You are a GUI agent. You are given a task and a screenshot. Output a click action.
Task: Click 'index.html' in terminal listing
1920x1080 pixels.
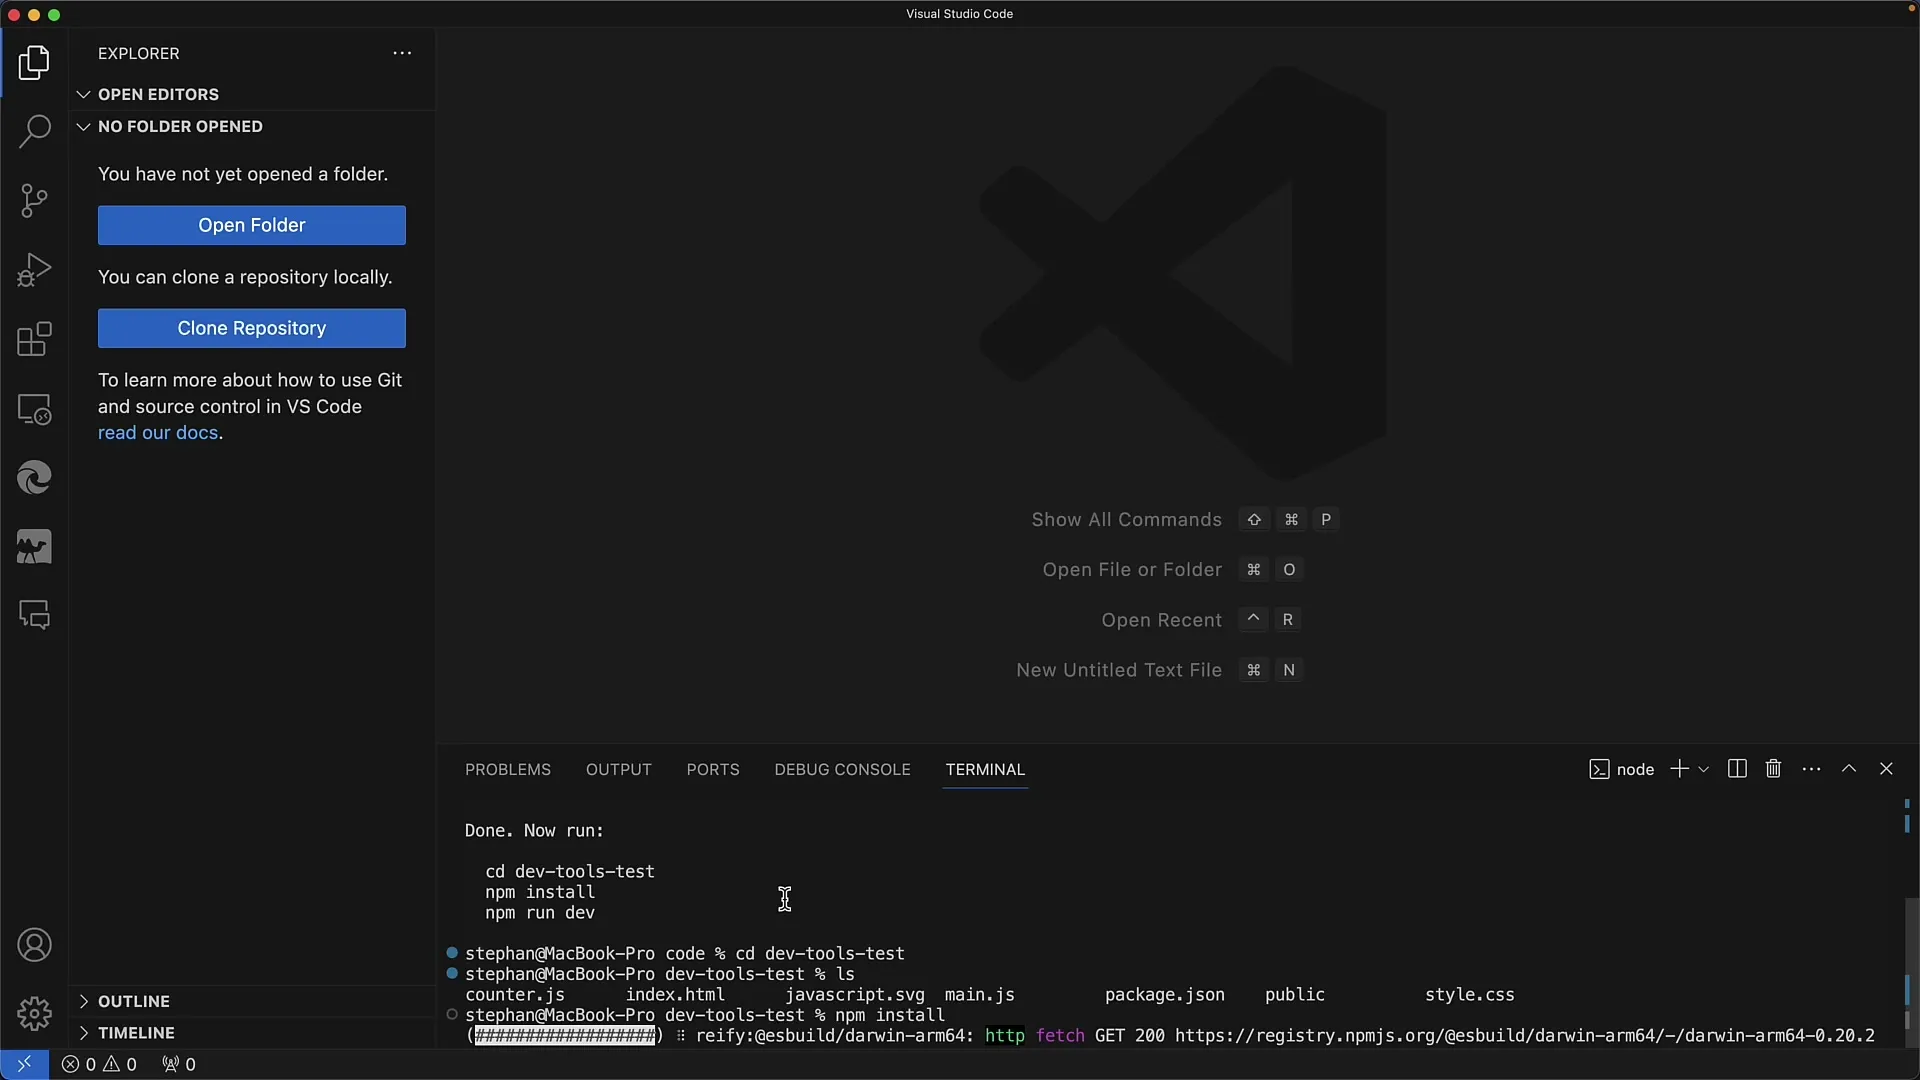point(675,995)
